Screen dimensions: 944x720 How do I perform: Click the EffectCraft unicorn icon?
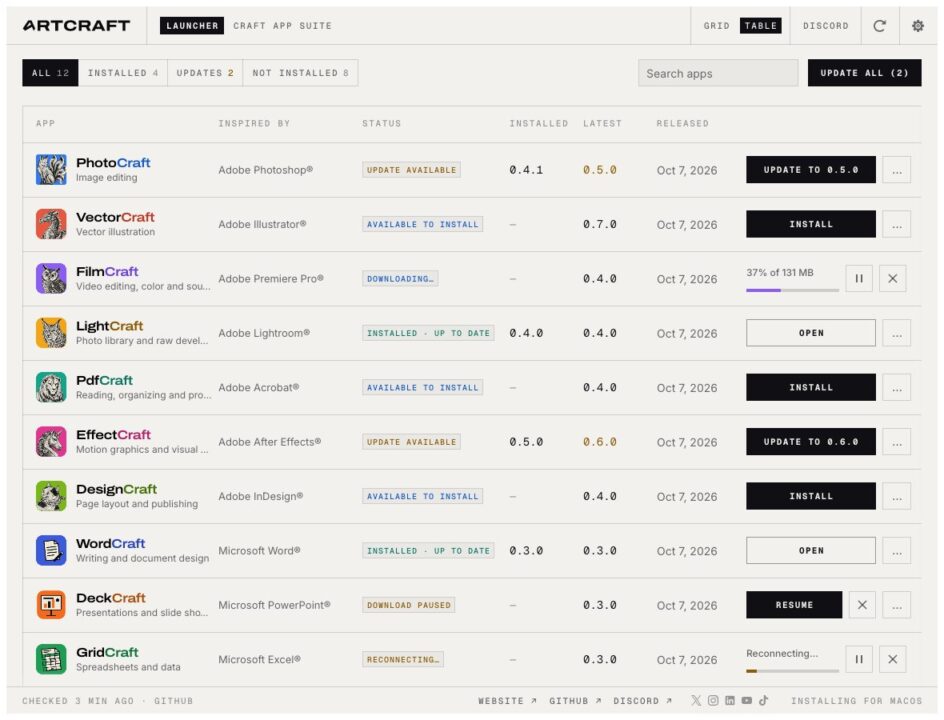[x=51, y=442]
